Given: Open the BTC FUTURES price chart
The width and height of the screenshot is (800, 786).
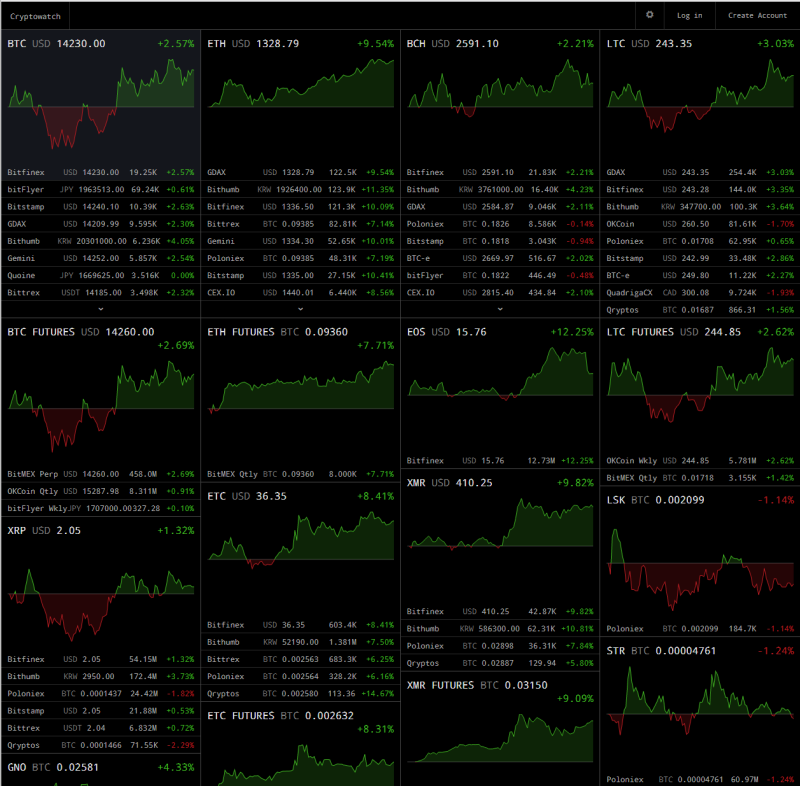Looking at the screenshot, I should [x=101, y=406].
